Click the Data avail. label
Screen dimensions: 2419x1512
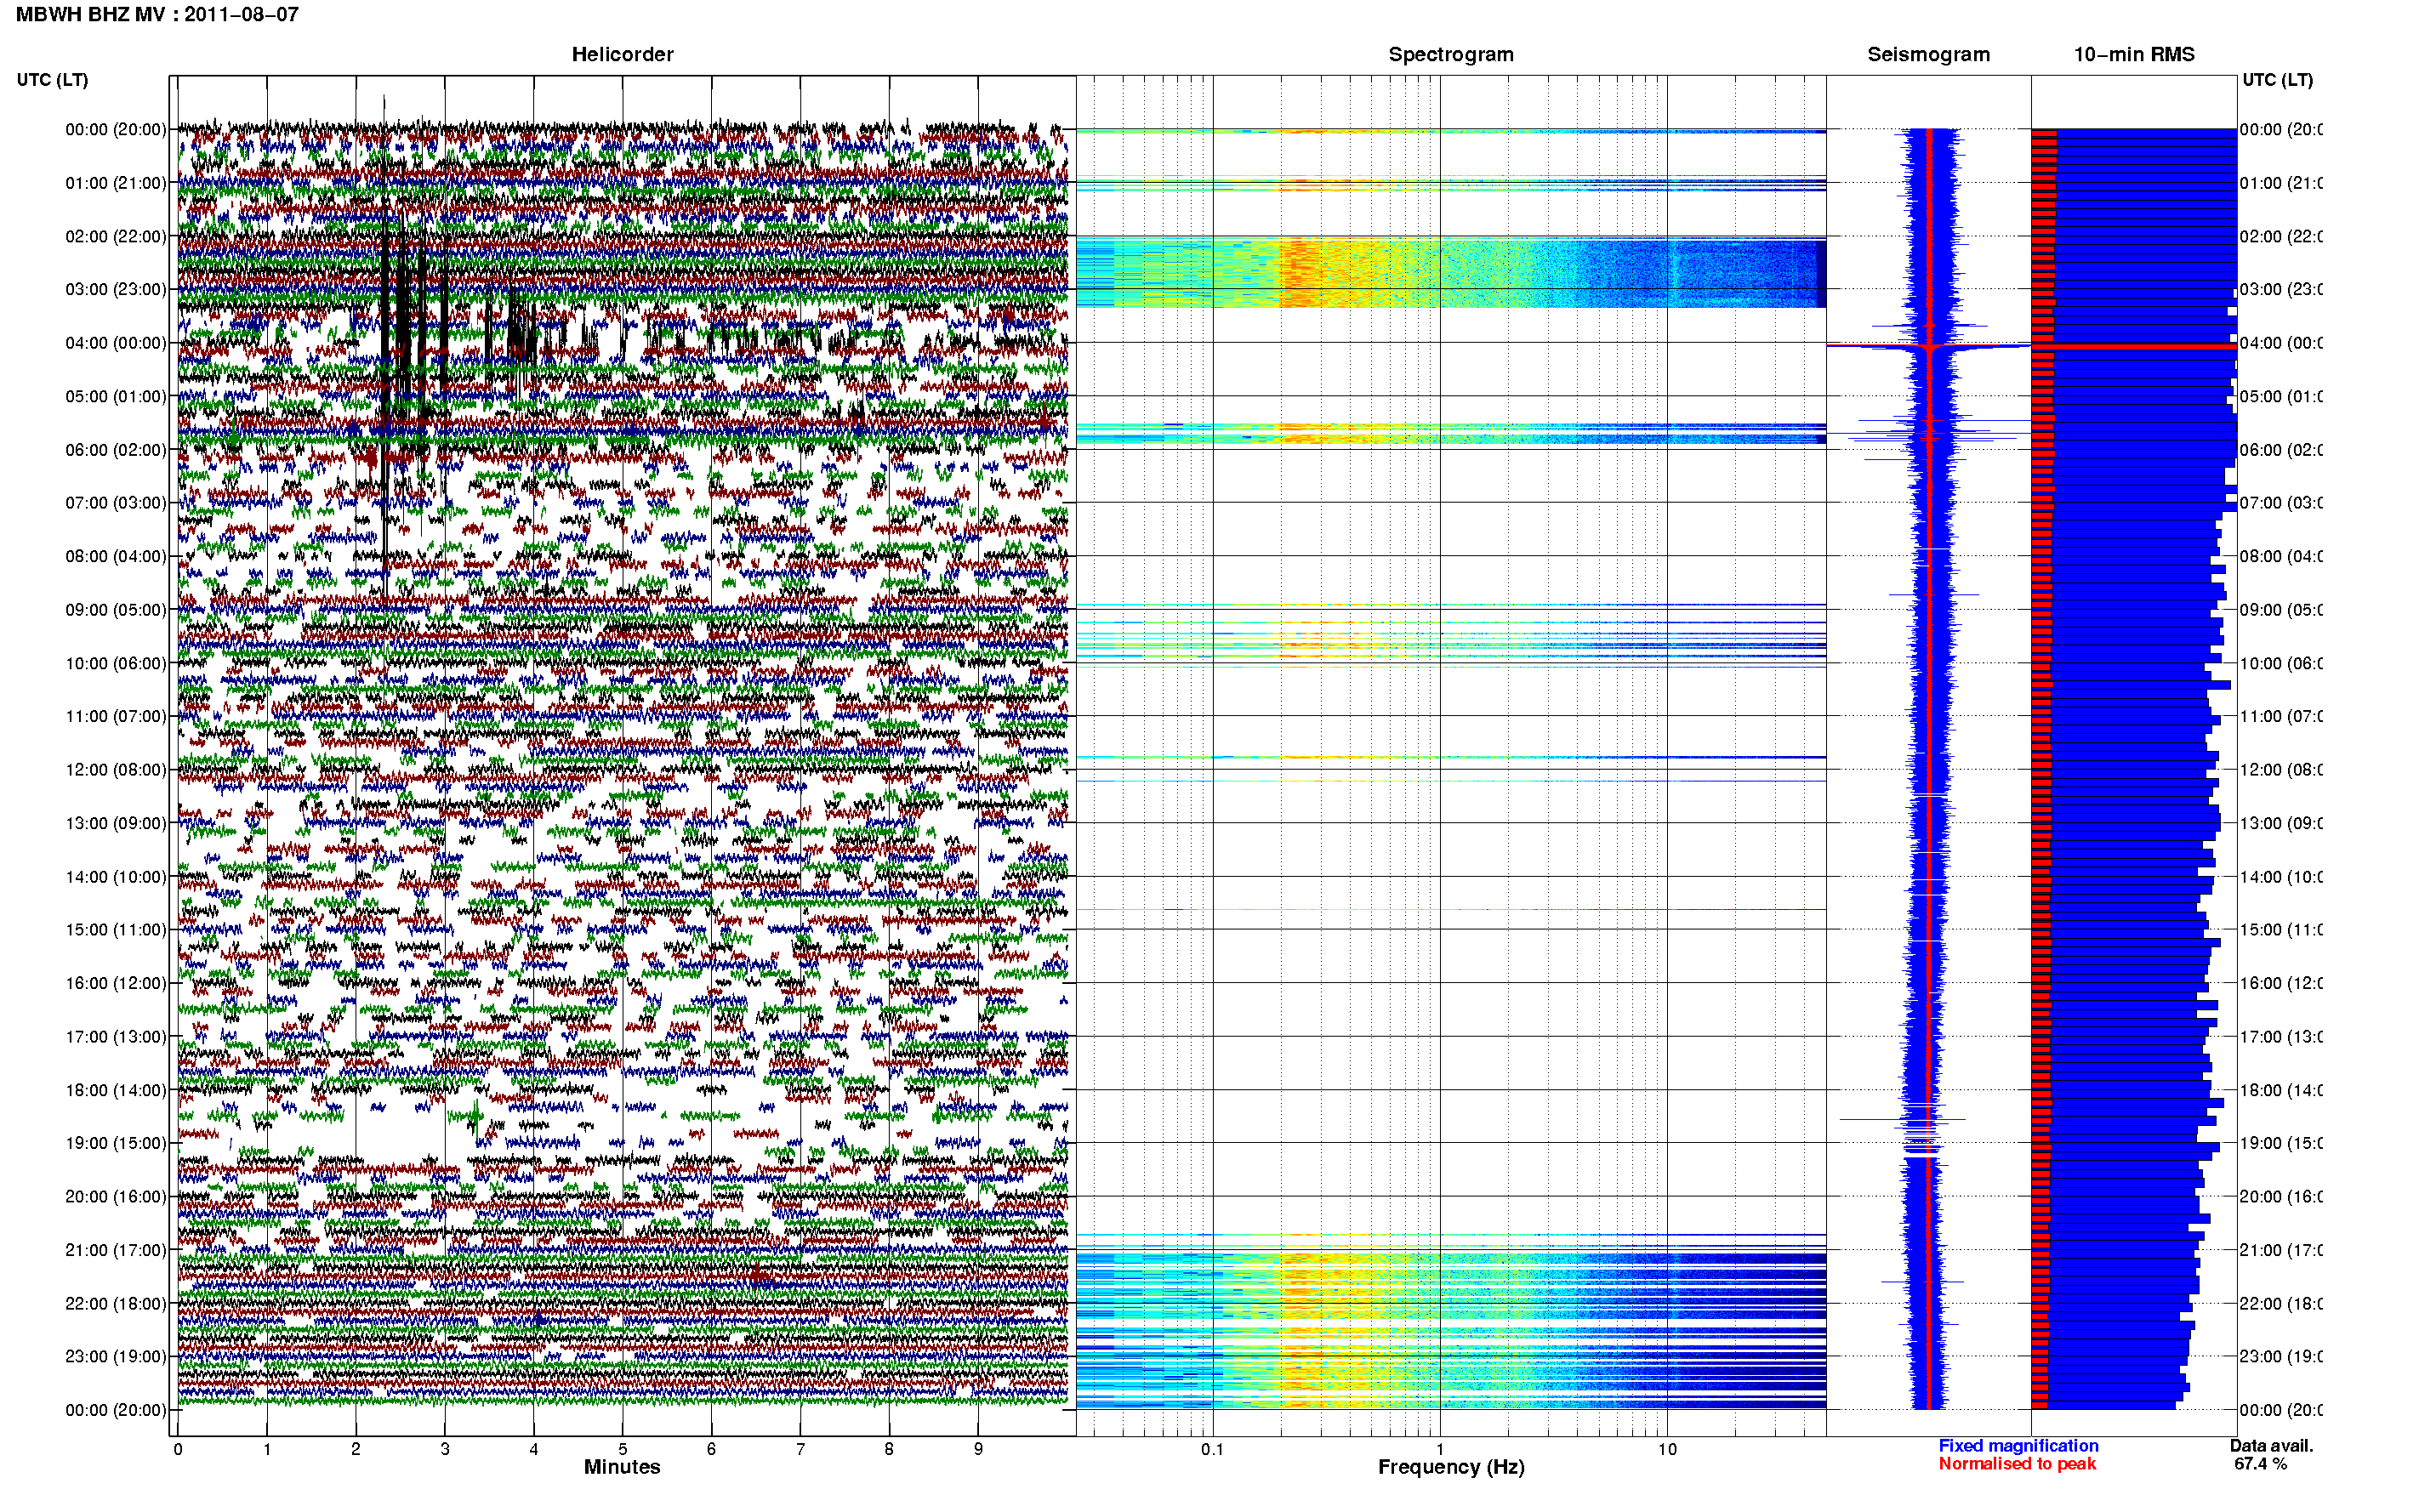(x=2271, y=1446)
